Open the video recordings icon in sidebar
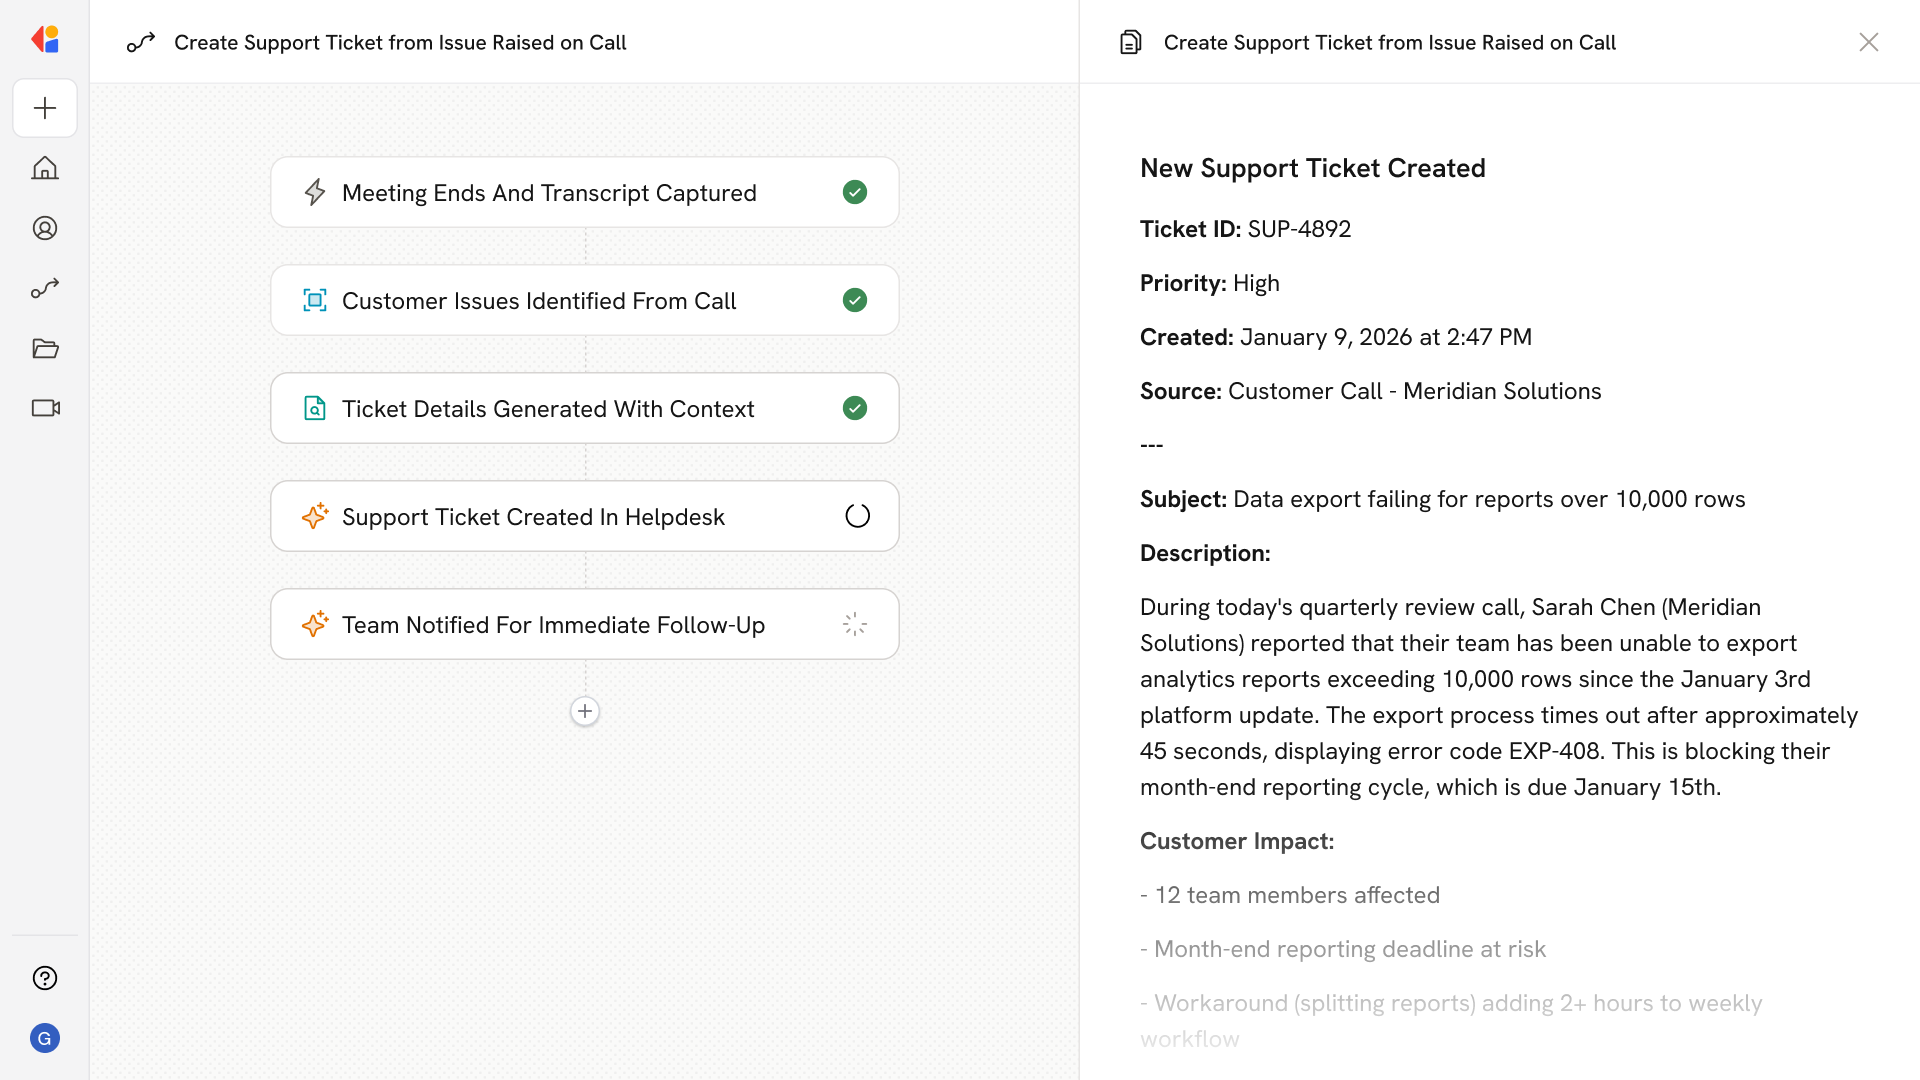The image size is (1920, 1080). point(45,408)
